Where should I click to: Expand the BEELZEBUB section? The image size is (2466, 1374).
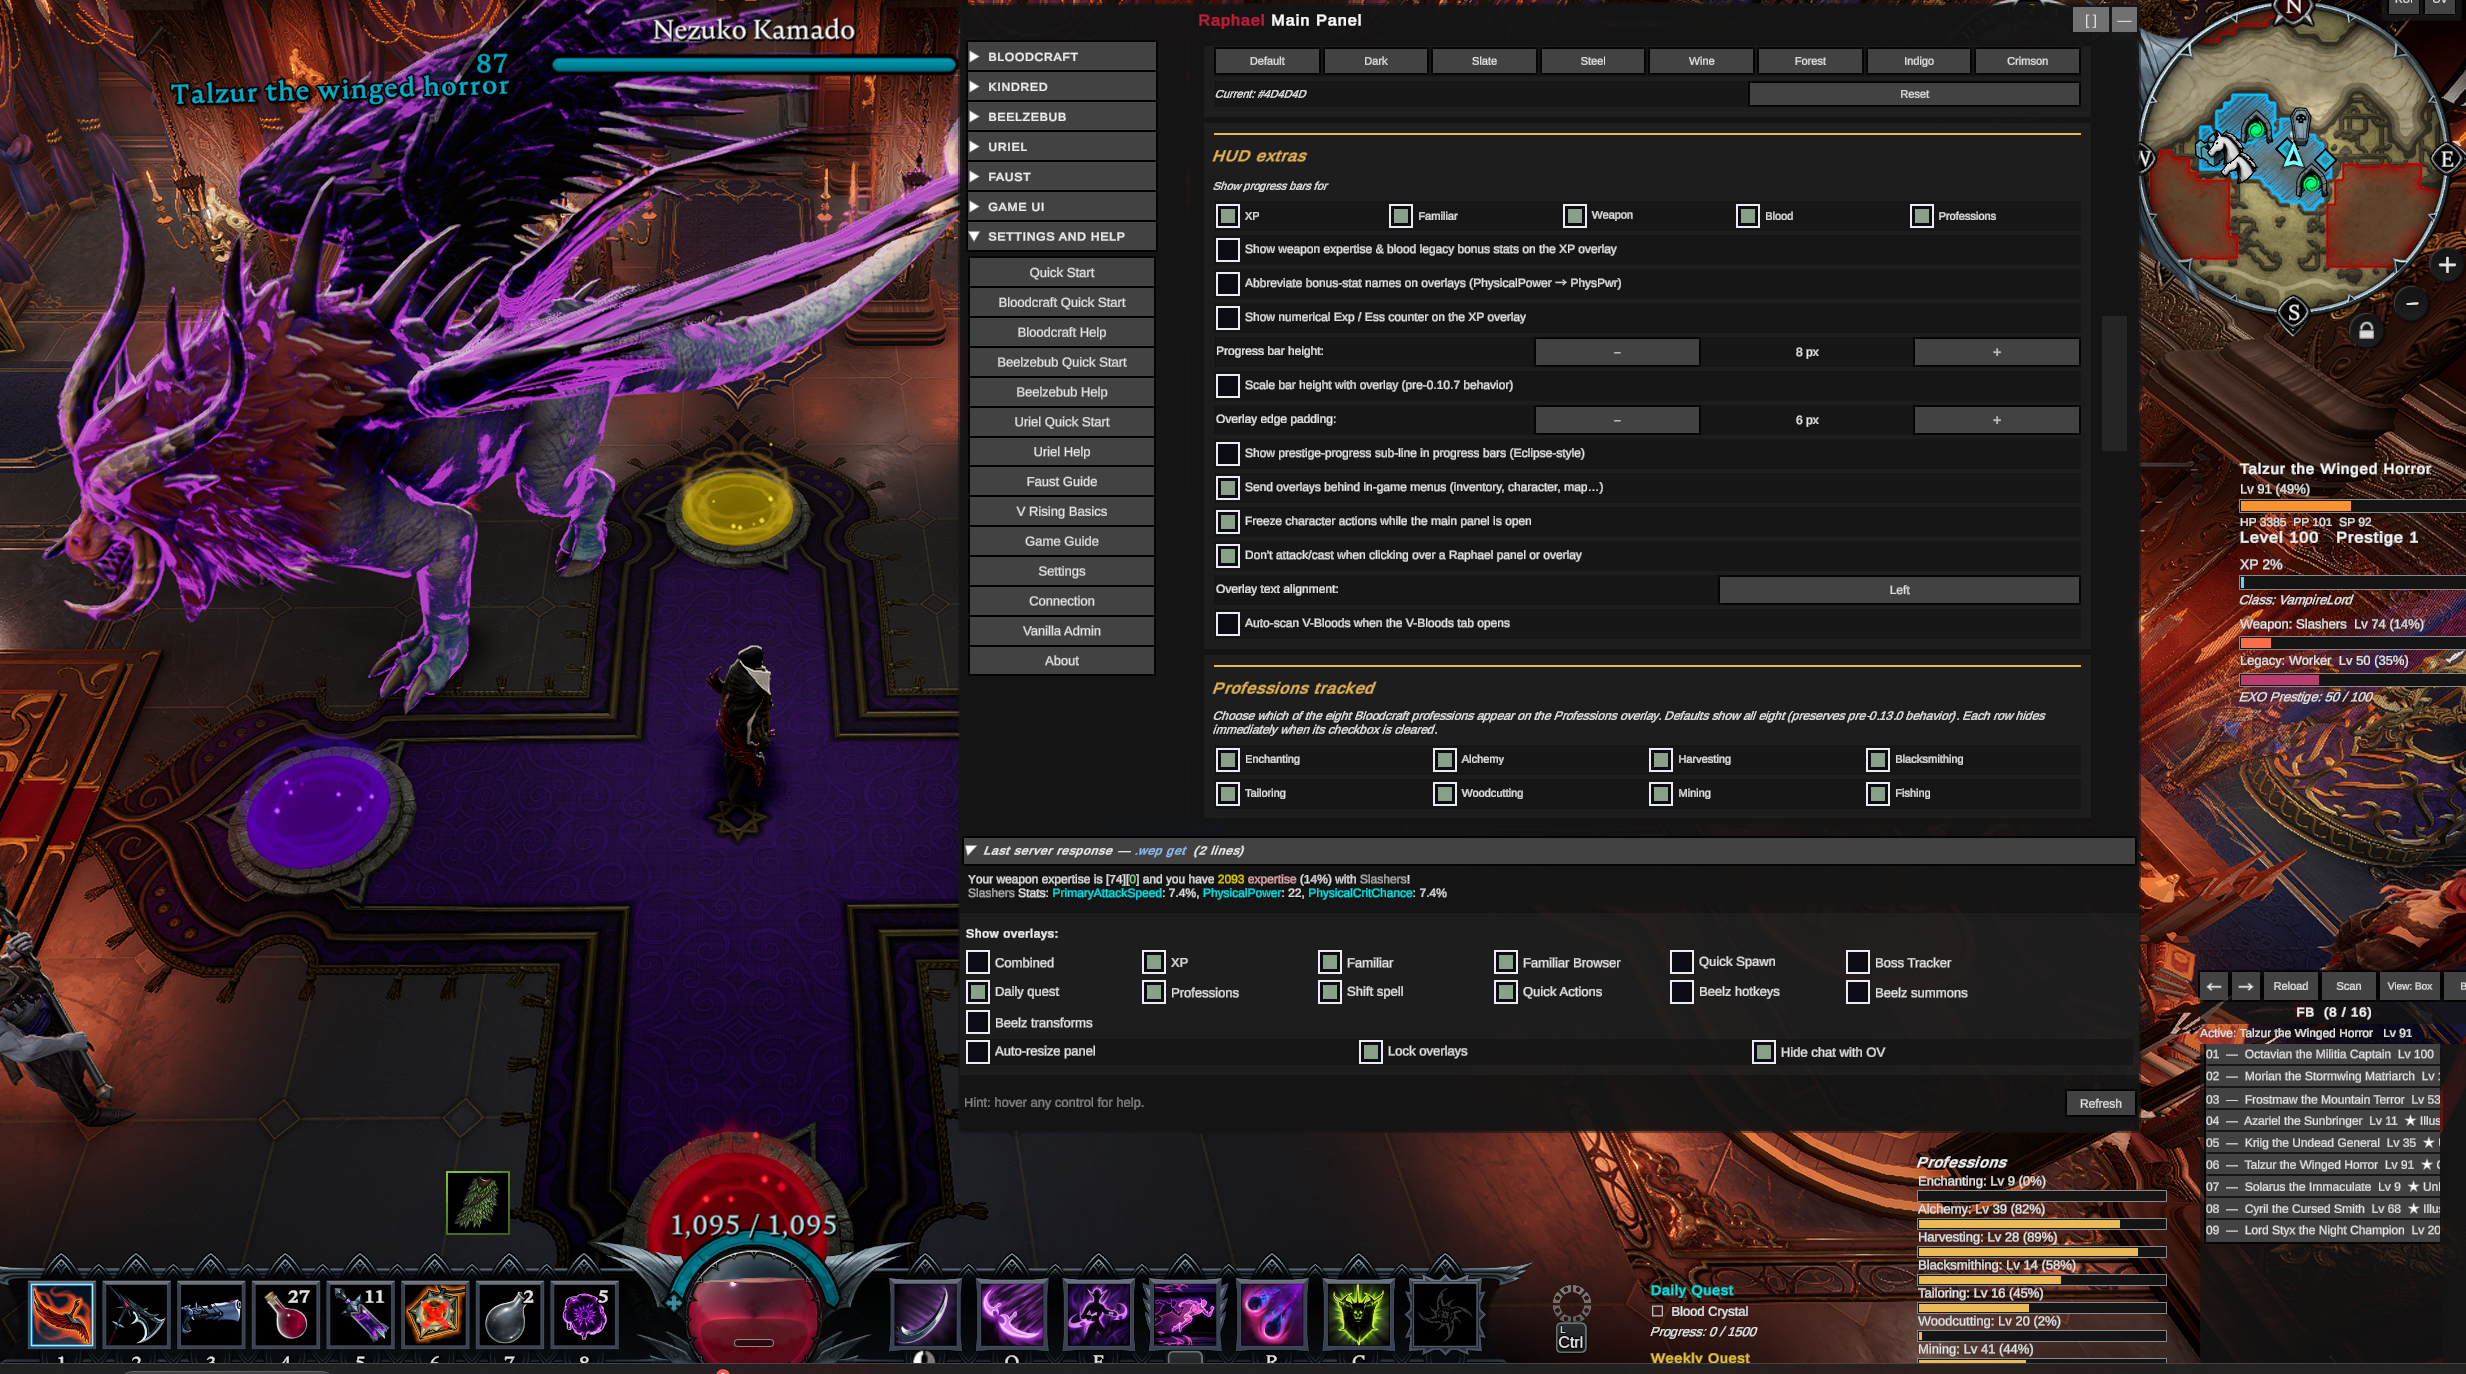point(1062,117)
